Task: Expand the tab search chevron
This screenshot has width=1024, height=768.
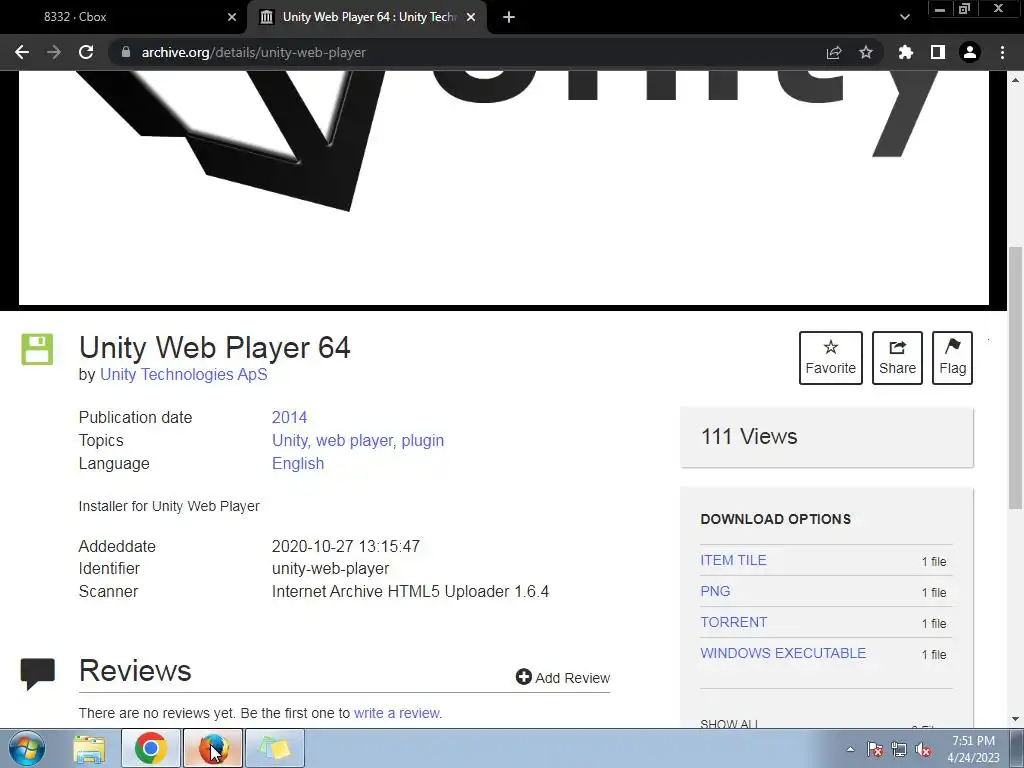Action: click(x=904, y=17)
